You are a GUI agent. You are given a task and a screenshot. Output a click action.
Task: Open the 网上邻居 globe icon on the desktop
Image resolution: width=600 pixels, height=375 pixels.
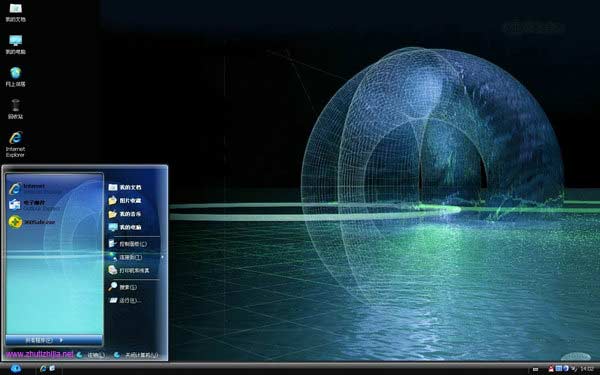(15, 77)
